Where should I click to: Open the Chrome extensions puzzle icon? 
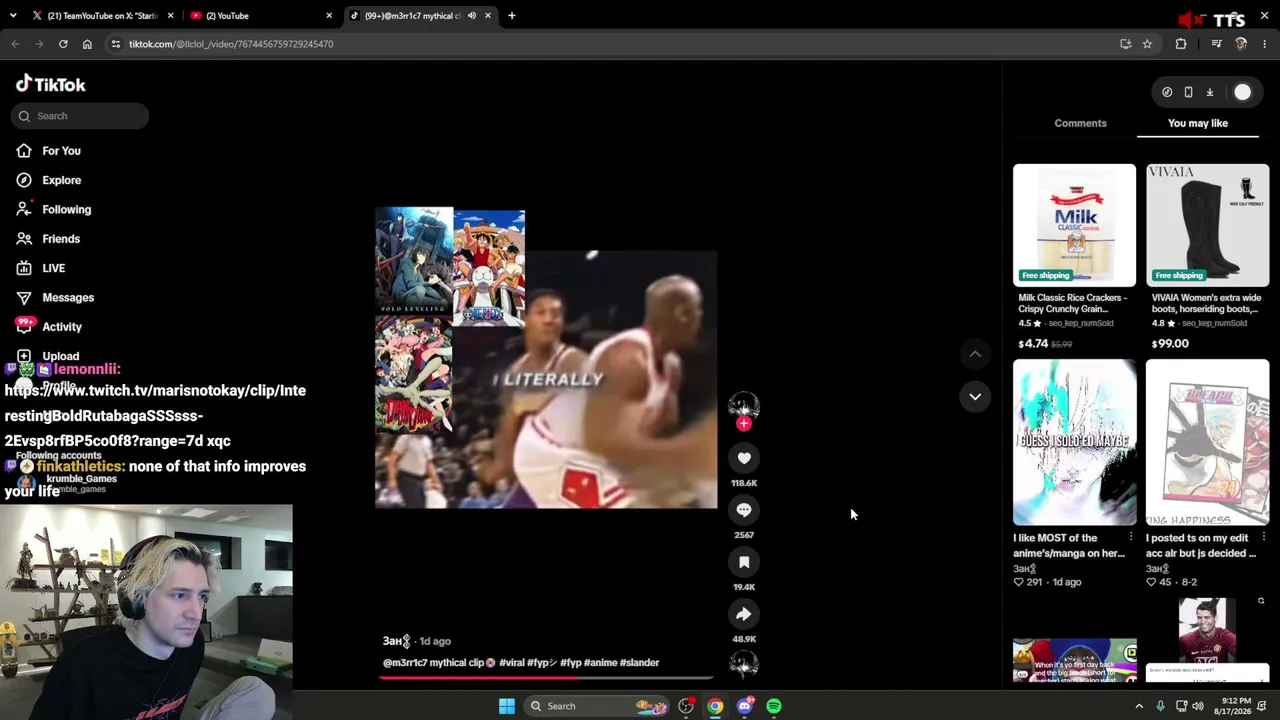click(x=1181, y=44)
